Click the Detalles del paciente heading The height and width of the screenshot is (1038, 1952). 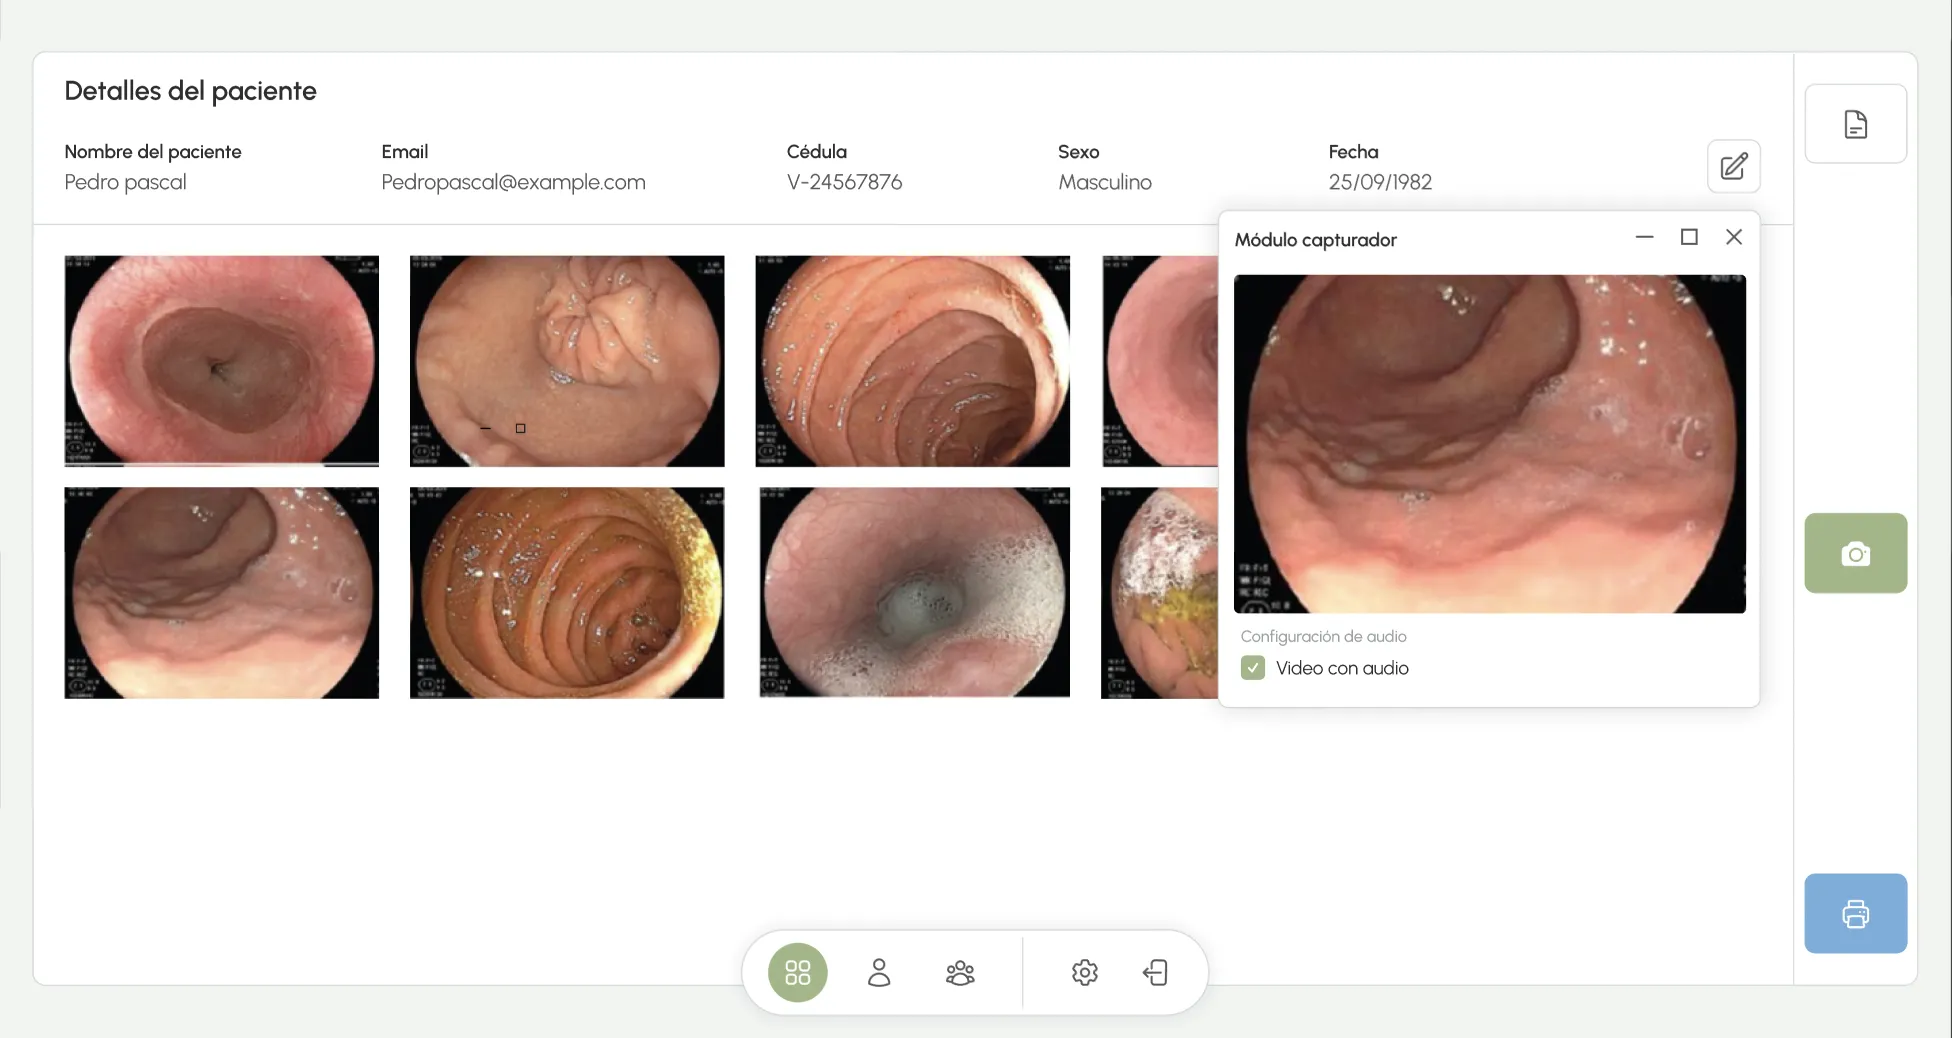pyautogui.click(x=190, y=91)
